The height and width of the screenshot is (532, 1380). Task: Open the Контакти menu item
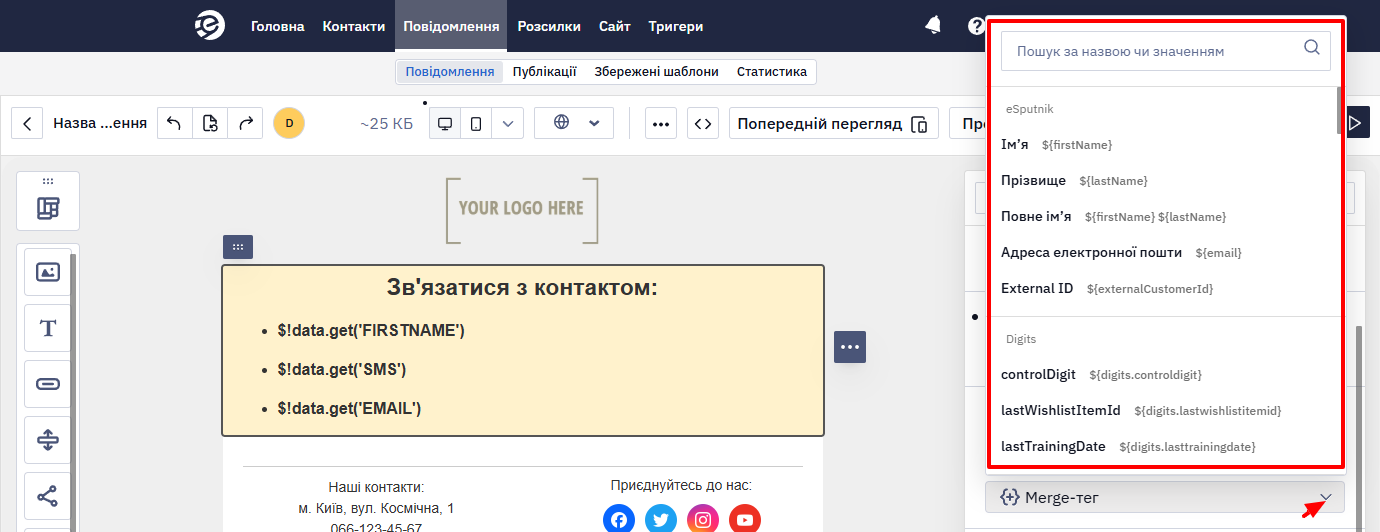(x=354, y=26)
